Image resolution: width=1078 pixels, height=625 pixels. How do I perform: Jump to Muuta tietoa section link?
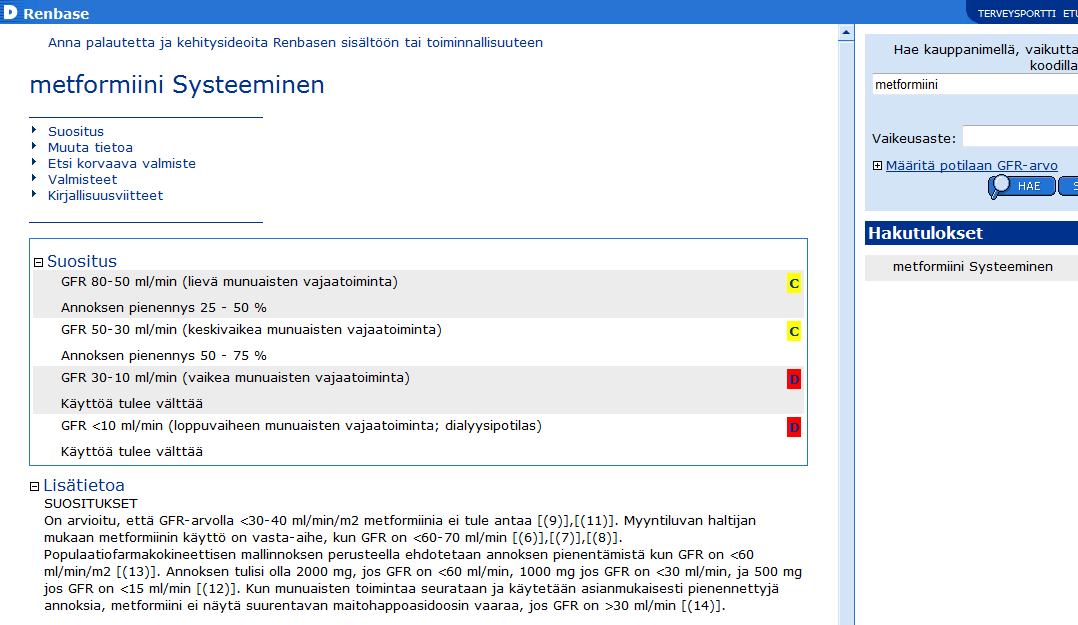click(90, 147)
